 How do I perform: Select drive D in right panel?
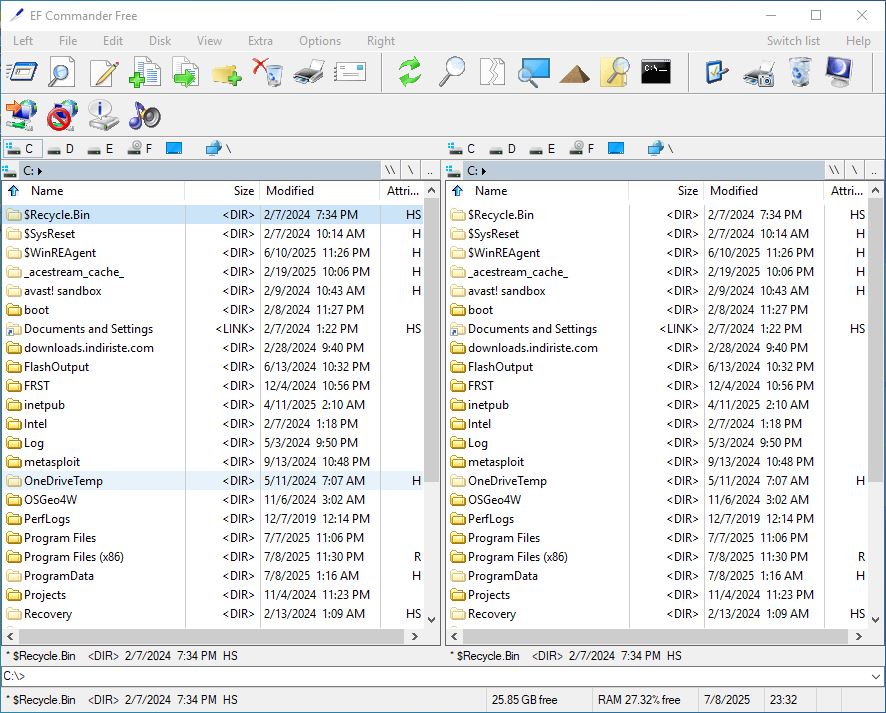[x=503, y=149]
